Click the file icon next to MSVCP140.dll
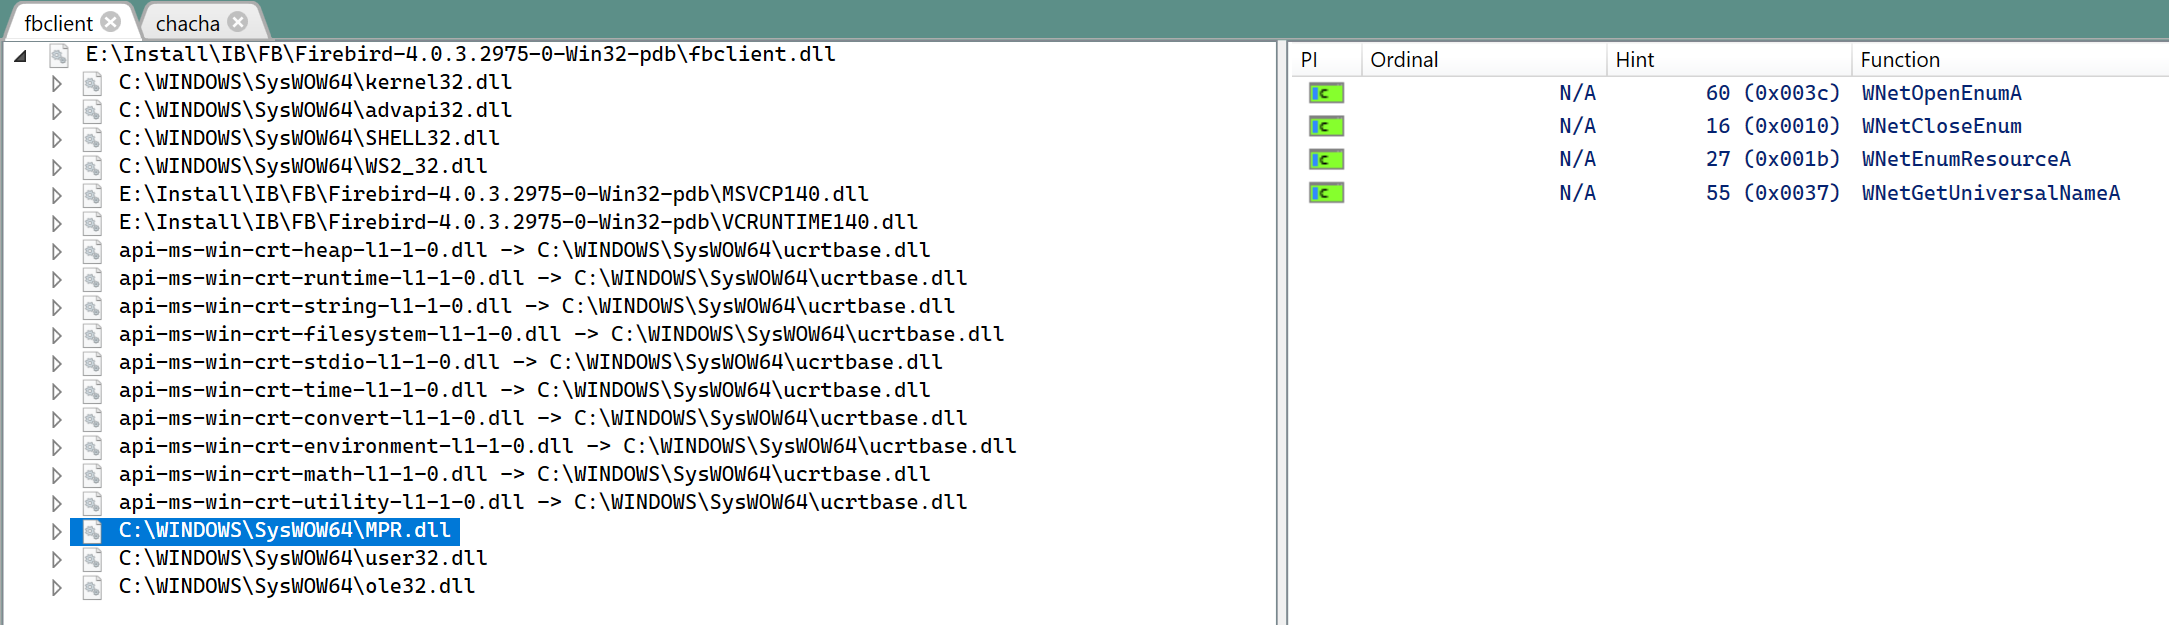Image resolution: width=2169 pixels, height=625 pixels. tap(92, 195)
